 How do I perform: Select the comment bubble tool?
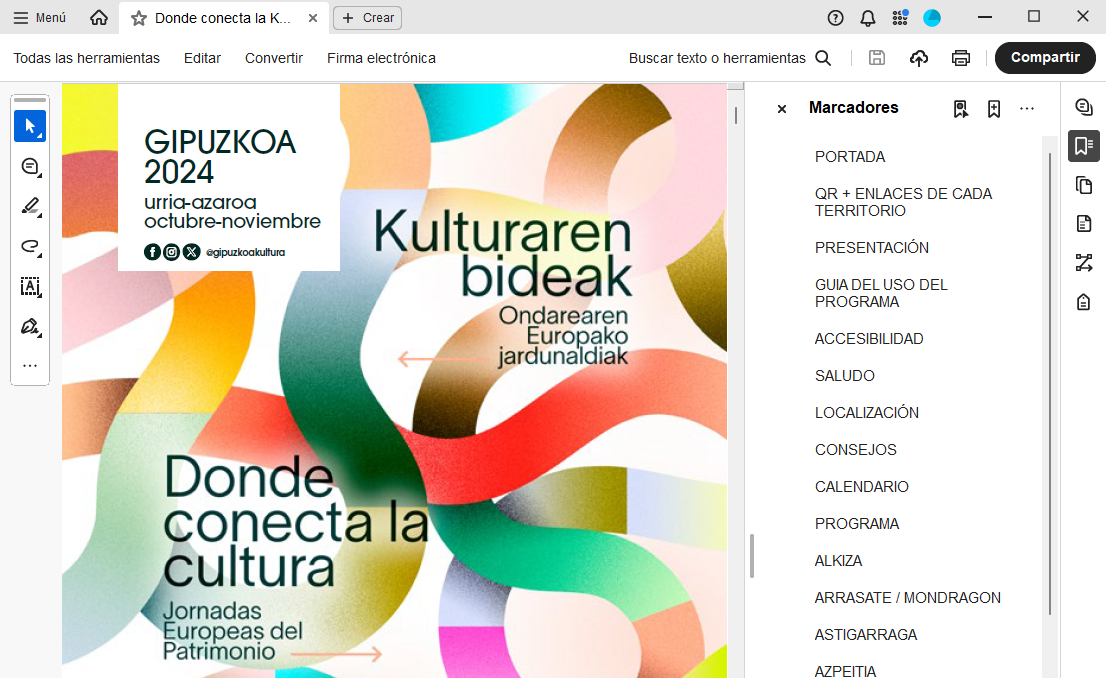coord(30,167)
